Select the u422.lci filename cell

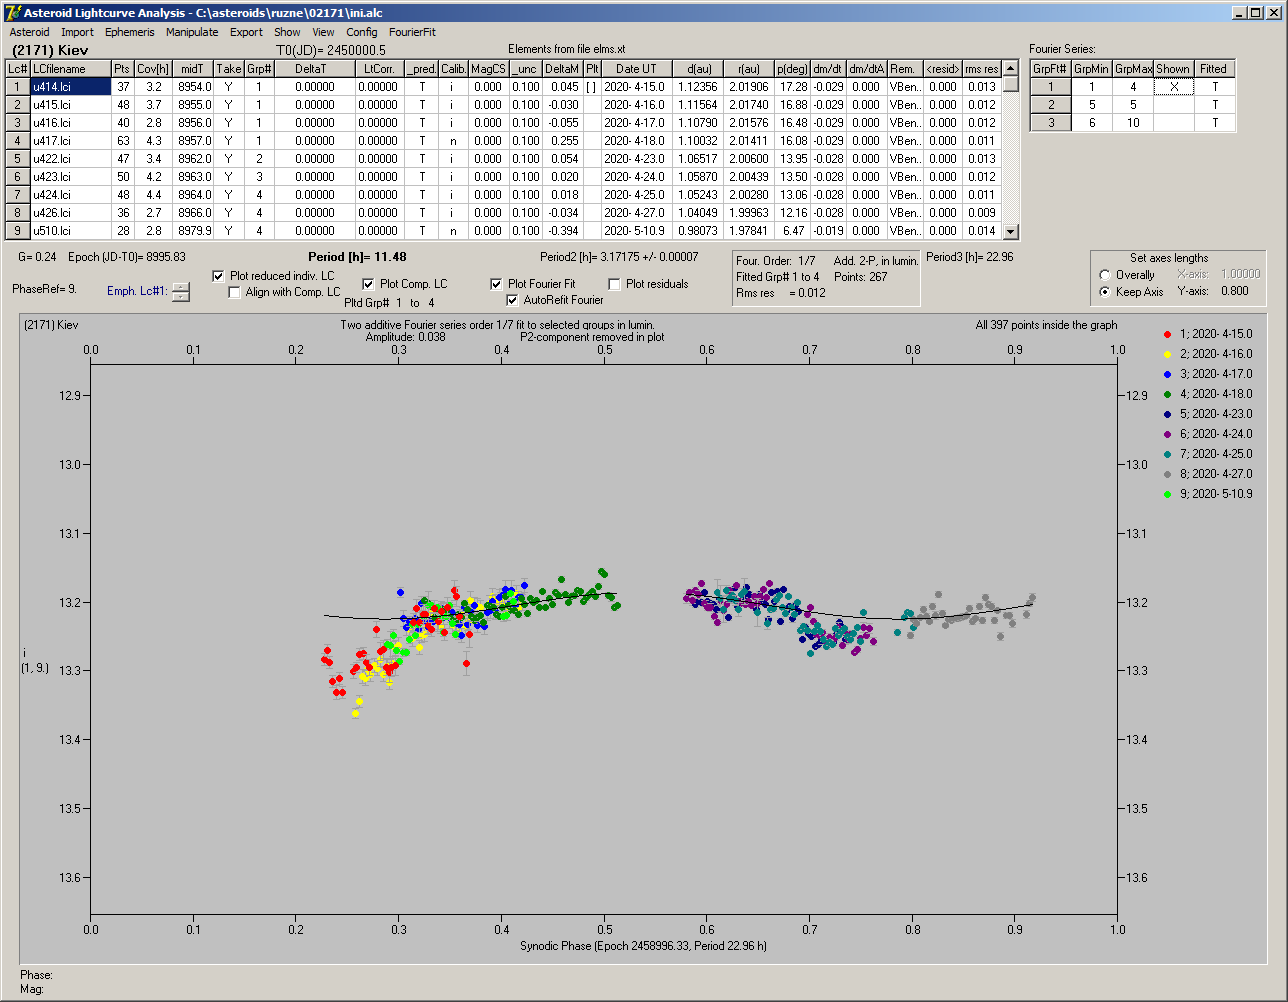pyautogui.click(x=70, y=159)
